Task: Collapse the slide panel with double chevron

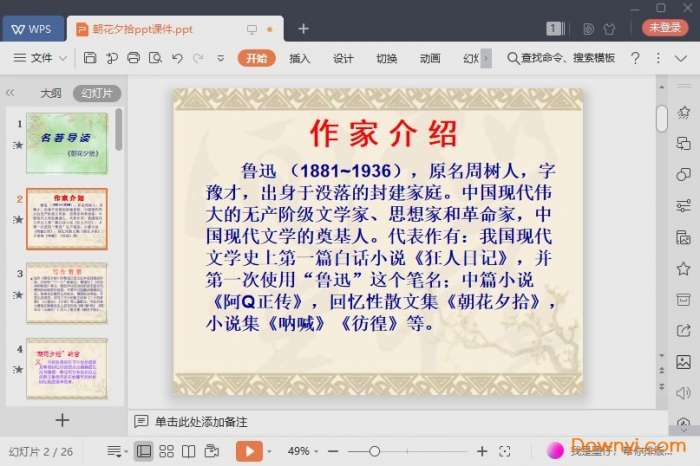Action: point(10,93)
